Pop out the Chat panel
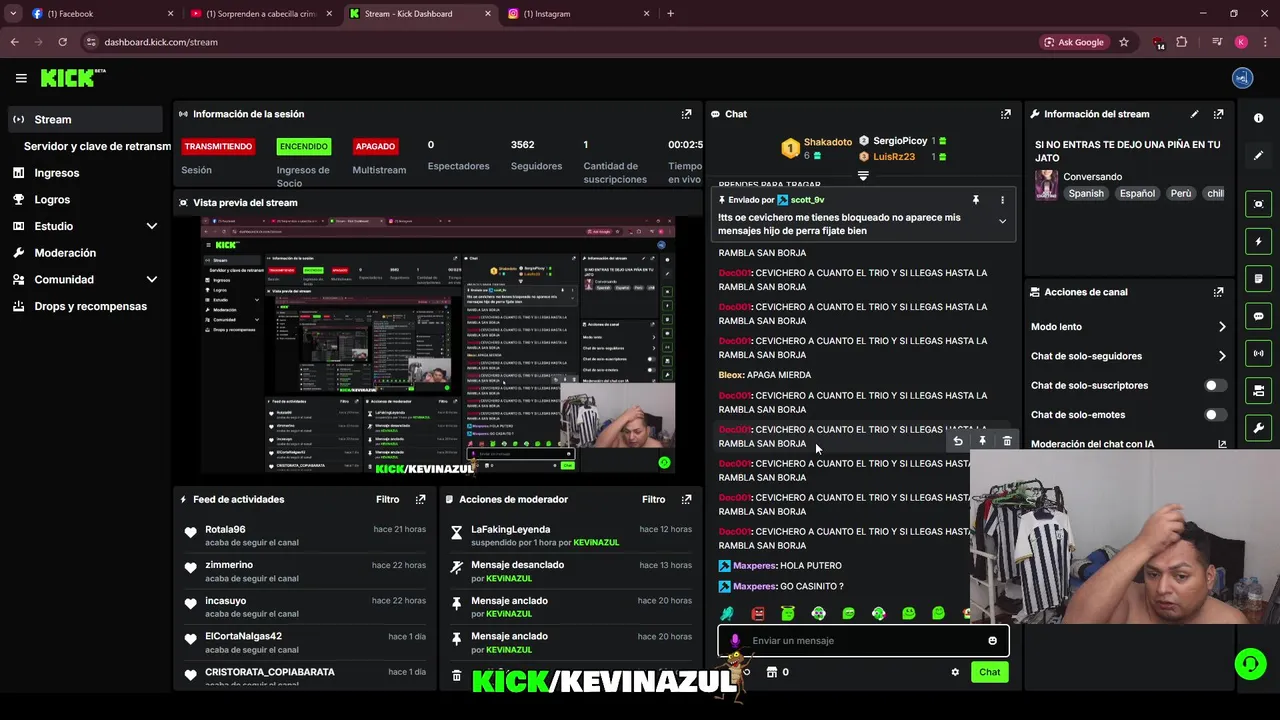Image resolution: width=1280 pixels, height=720 pixels. [x=1006, y=114]
